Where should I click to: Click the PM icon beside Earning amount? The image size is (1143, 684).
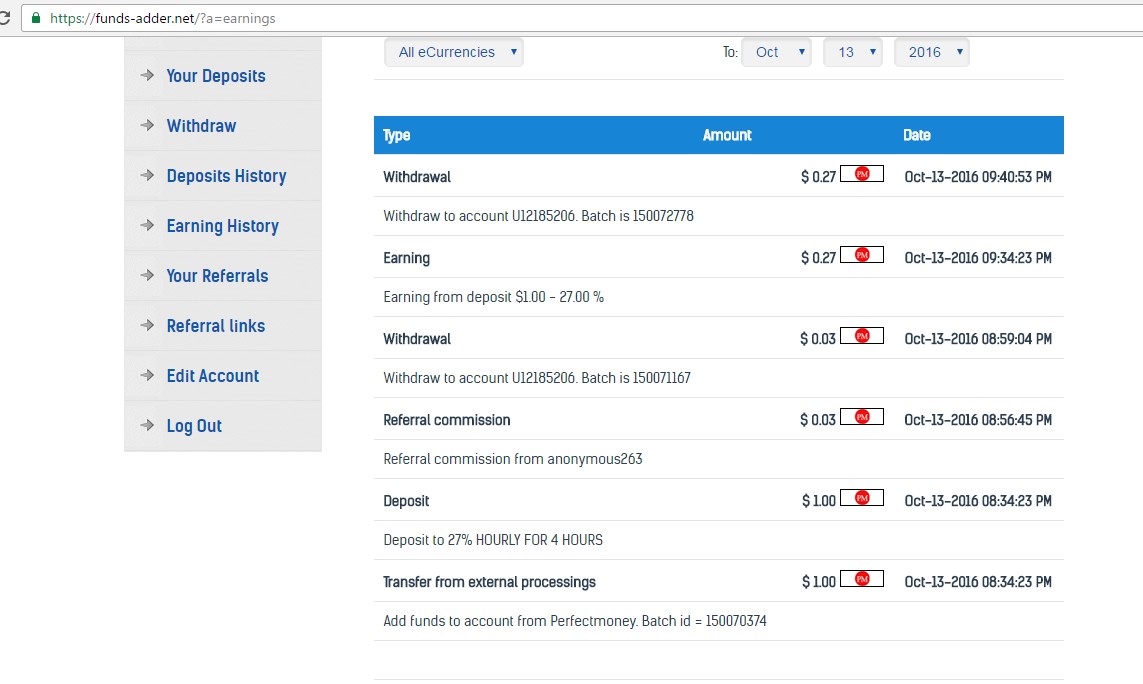coord(862,255)
